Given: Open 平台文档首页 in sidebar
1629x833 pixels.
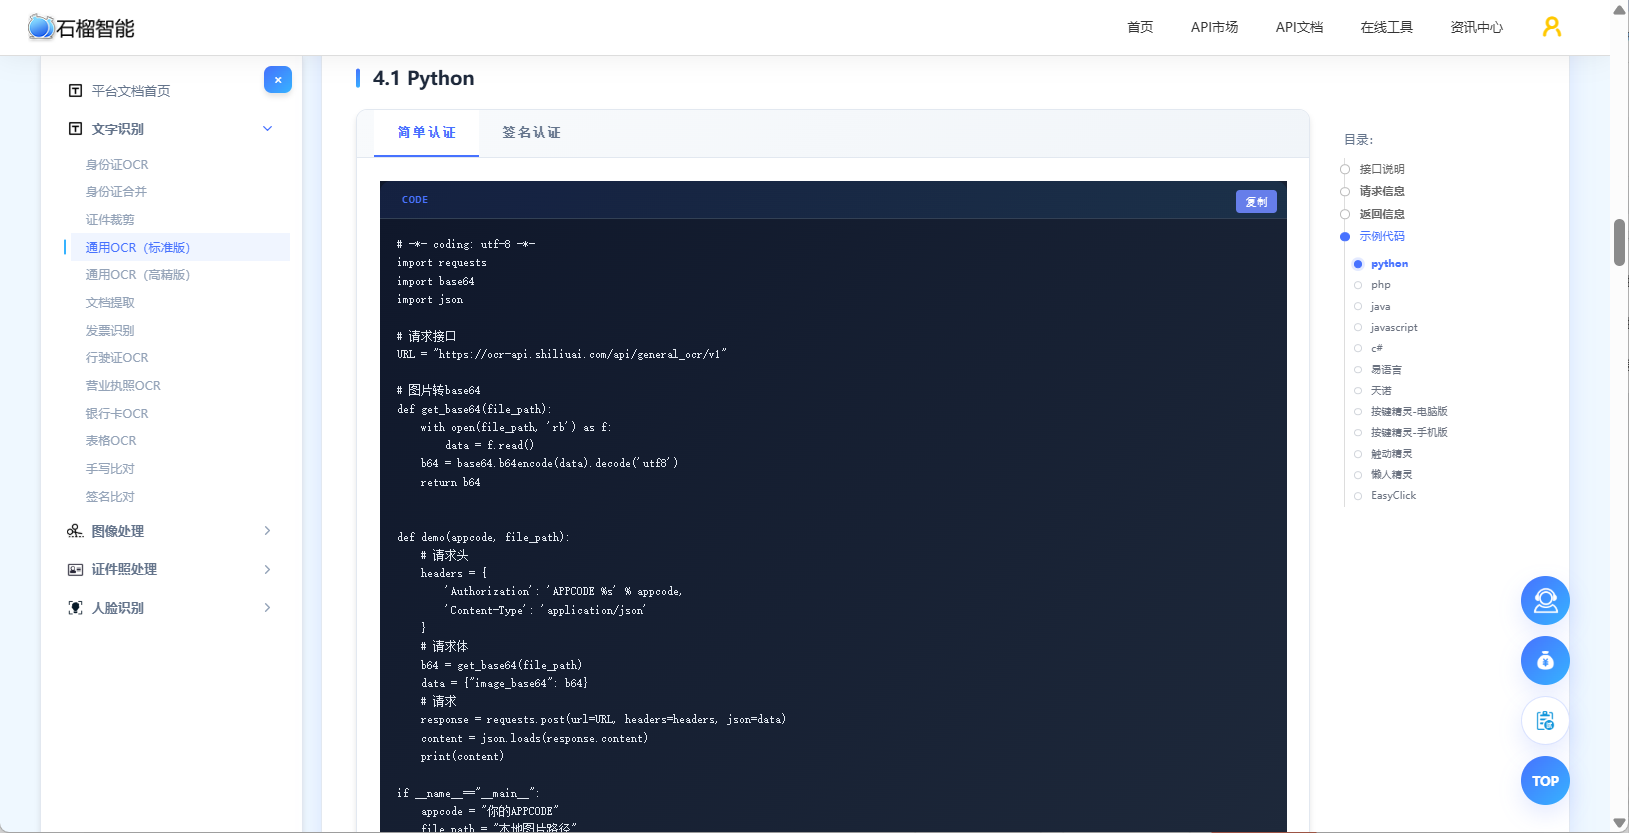Looking at the screenshot, I should coord(131,91).
